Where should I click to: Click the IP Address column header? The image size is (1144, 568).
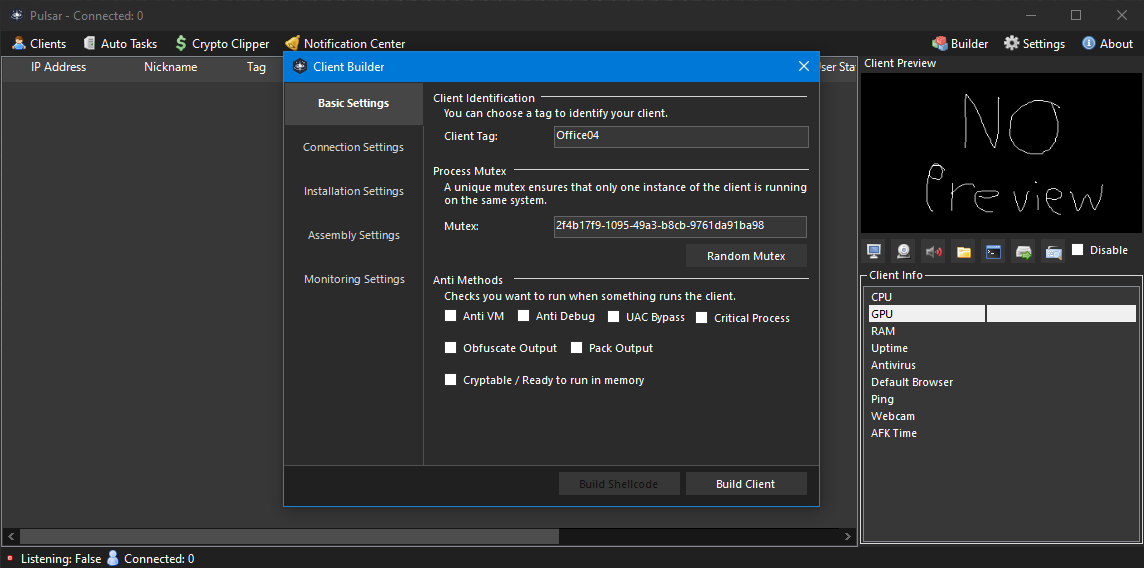tap(58, 67)
